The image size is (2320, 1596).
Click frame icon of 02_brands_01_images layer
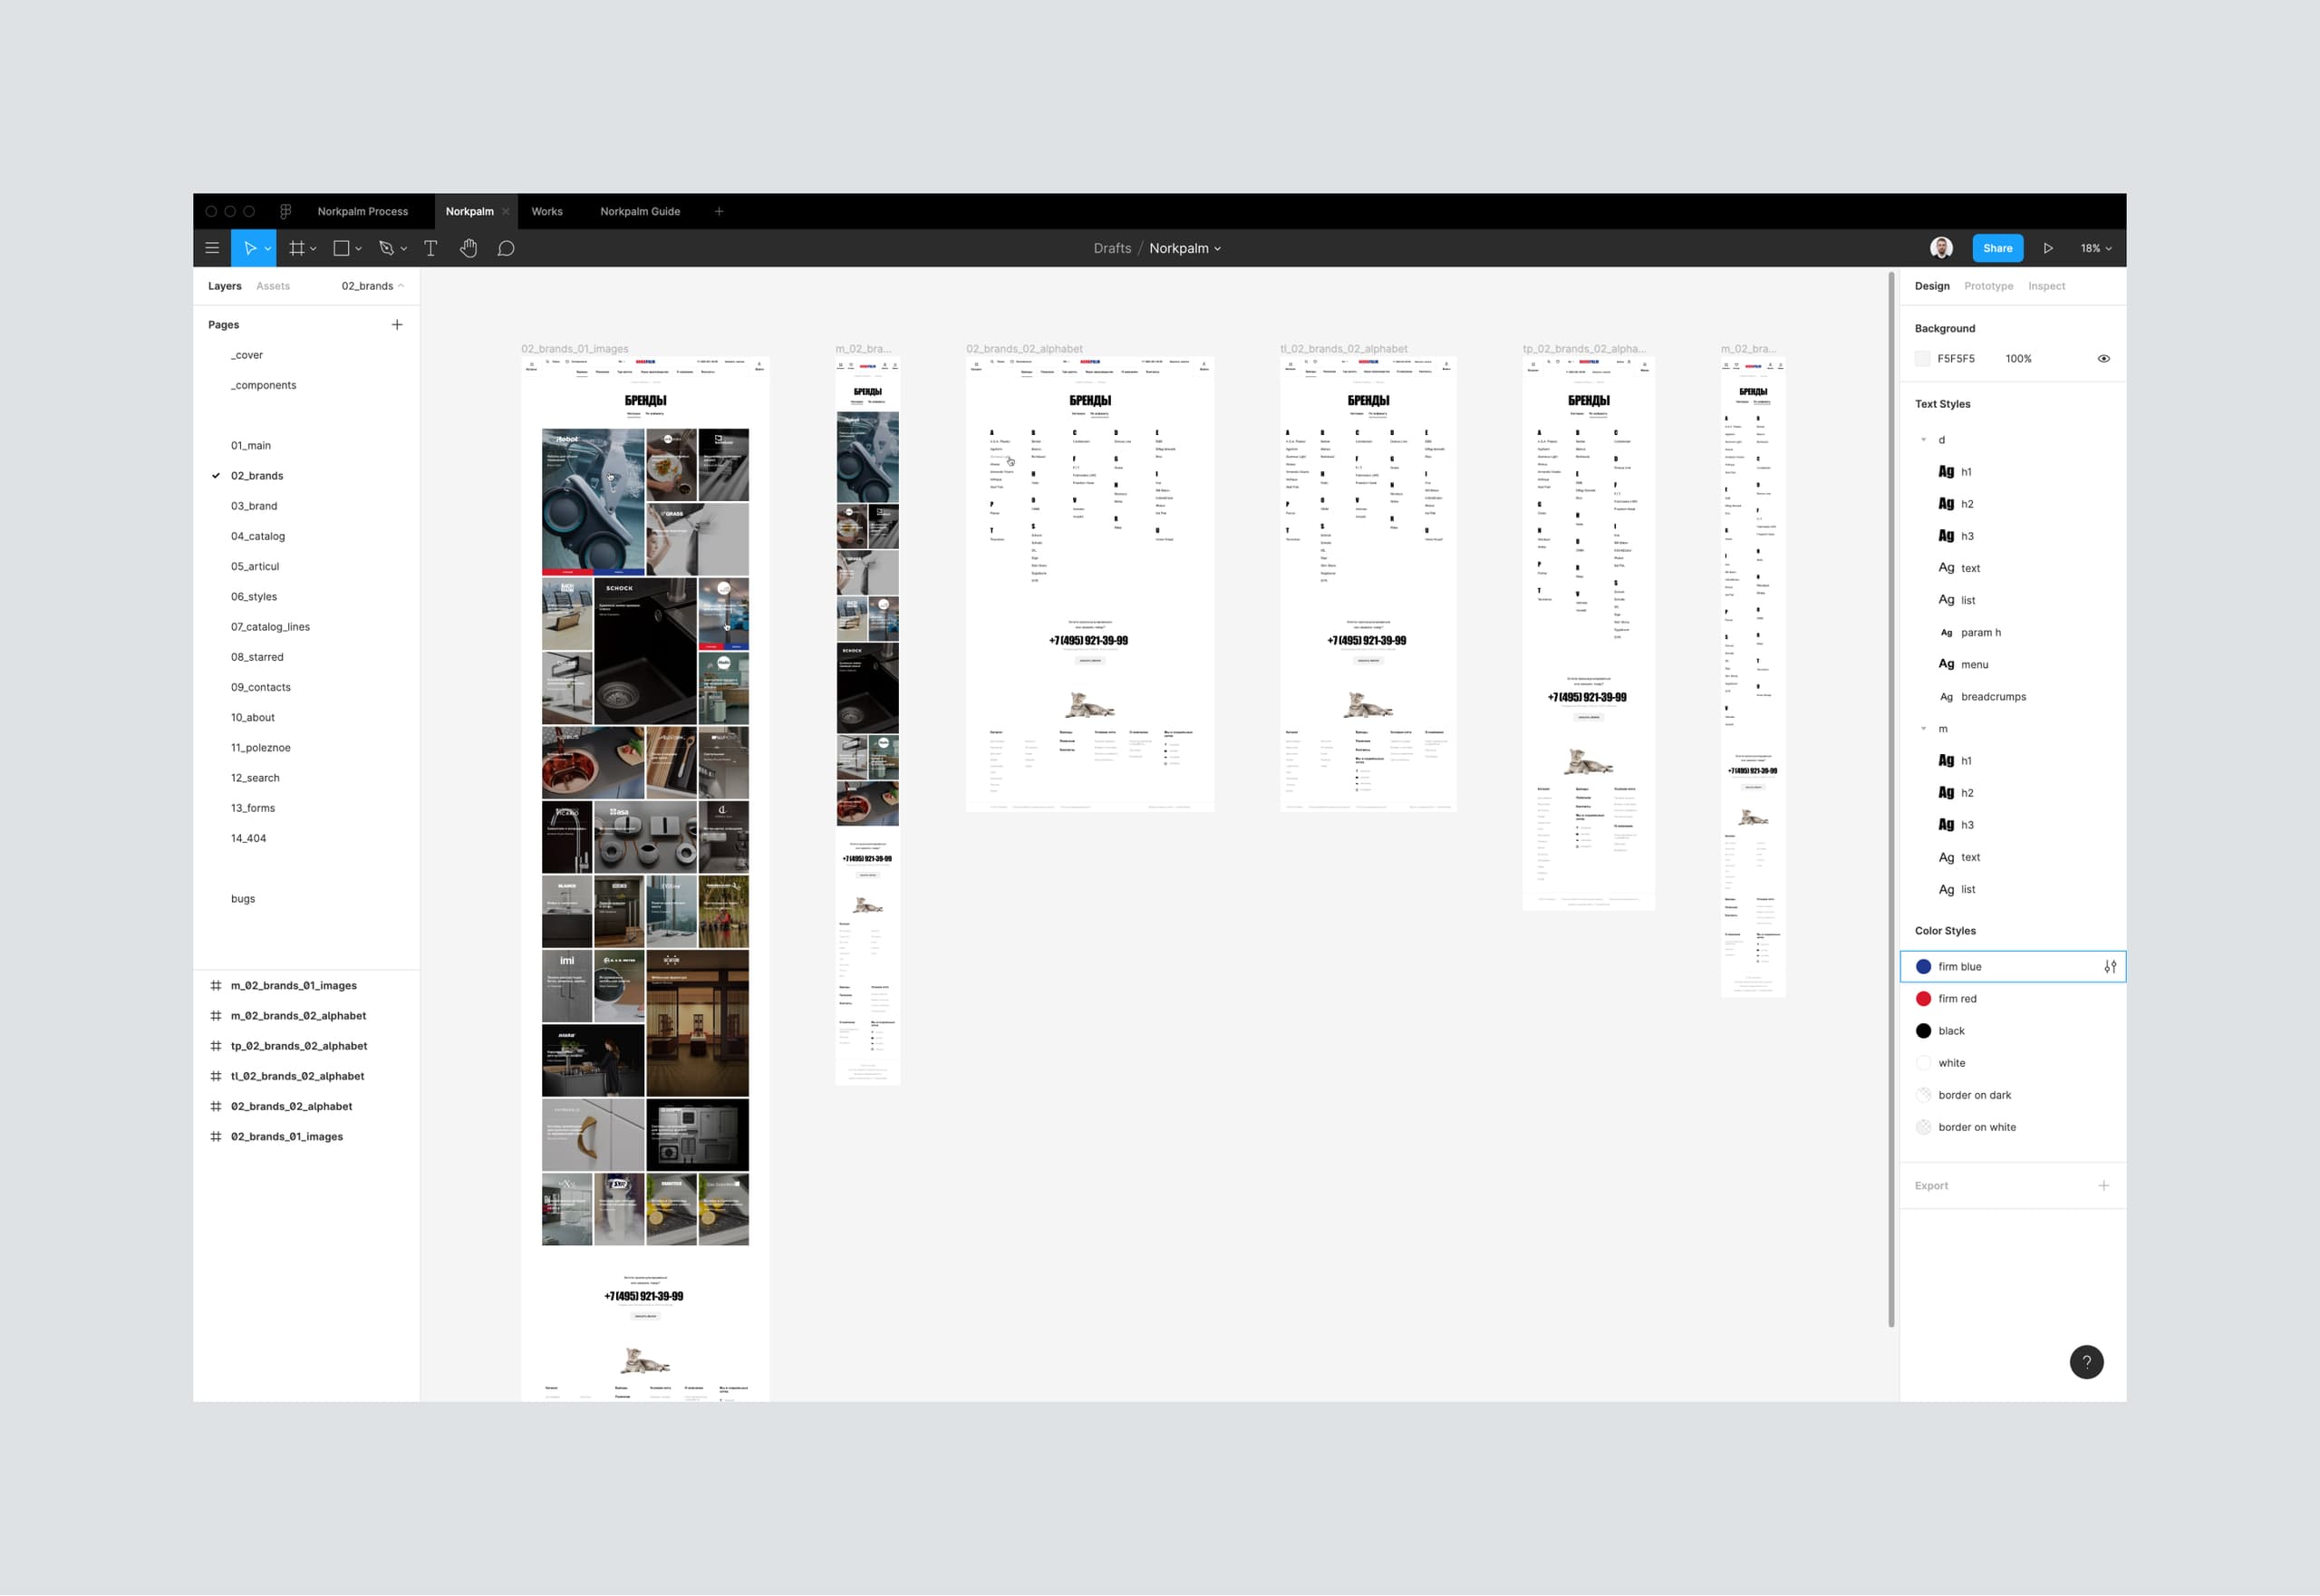[216, 1137]
